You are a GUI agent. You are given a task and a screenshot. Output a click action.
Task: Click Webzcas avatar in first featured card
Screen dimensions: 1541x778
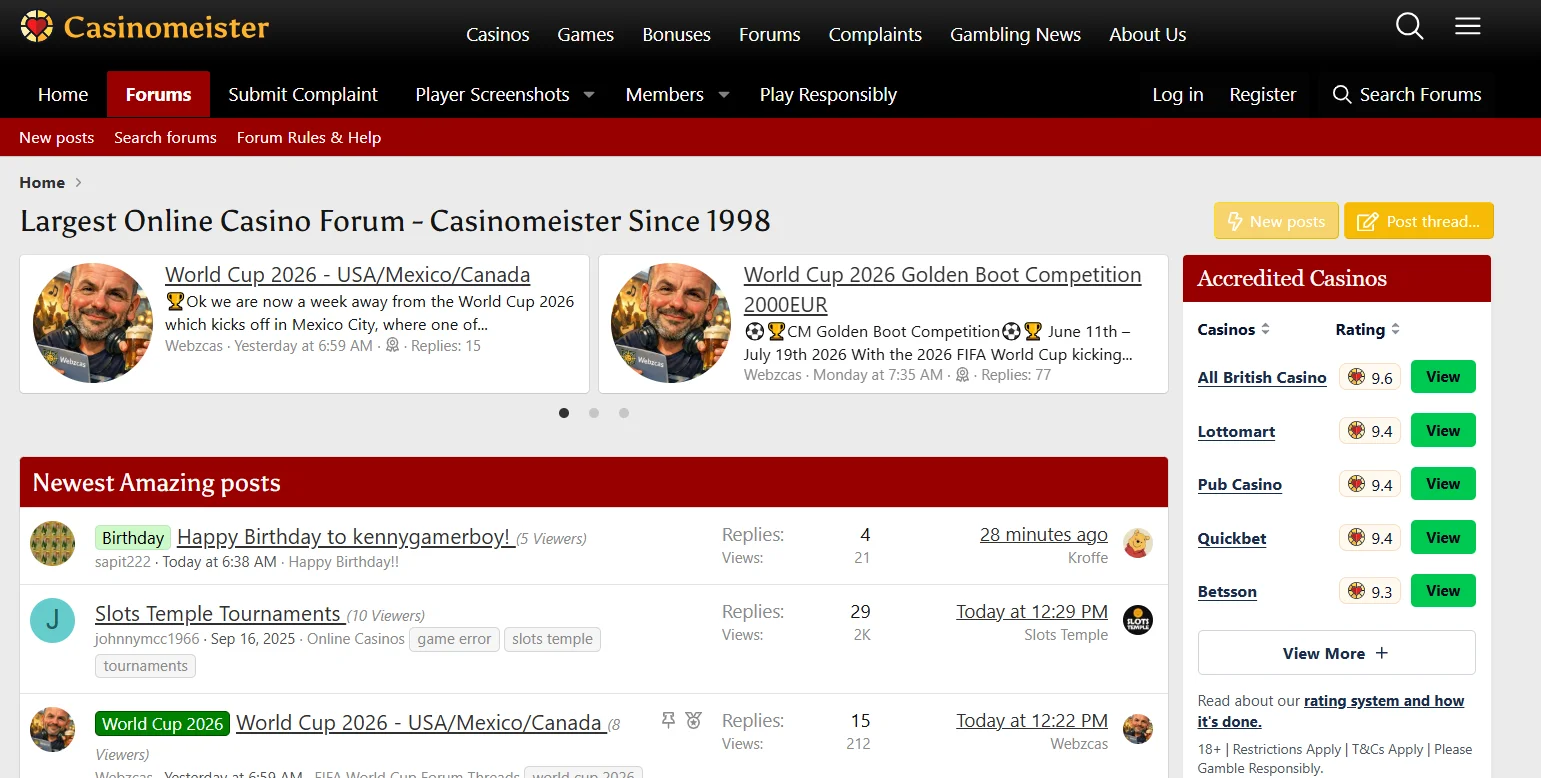(93, 323)
